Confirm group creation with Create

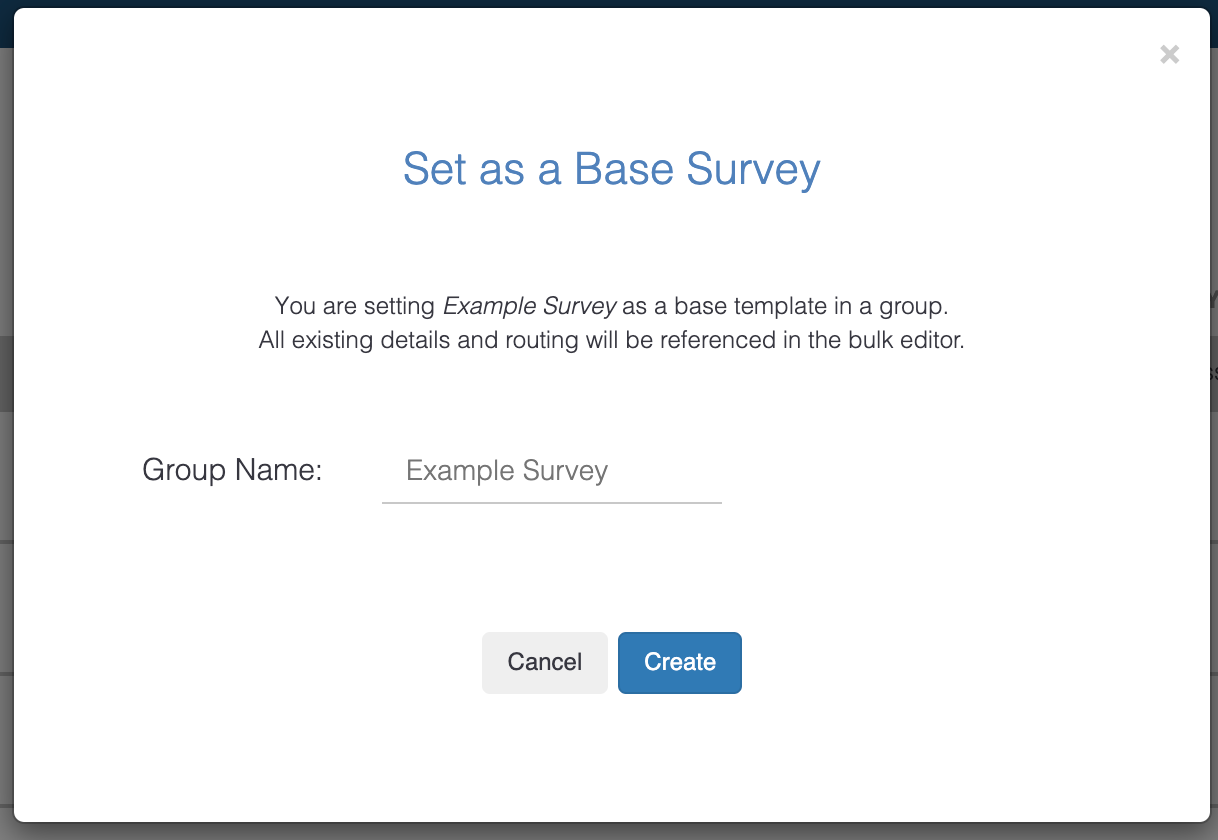click(x=680, y=662)
